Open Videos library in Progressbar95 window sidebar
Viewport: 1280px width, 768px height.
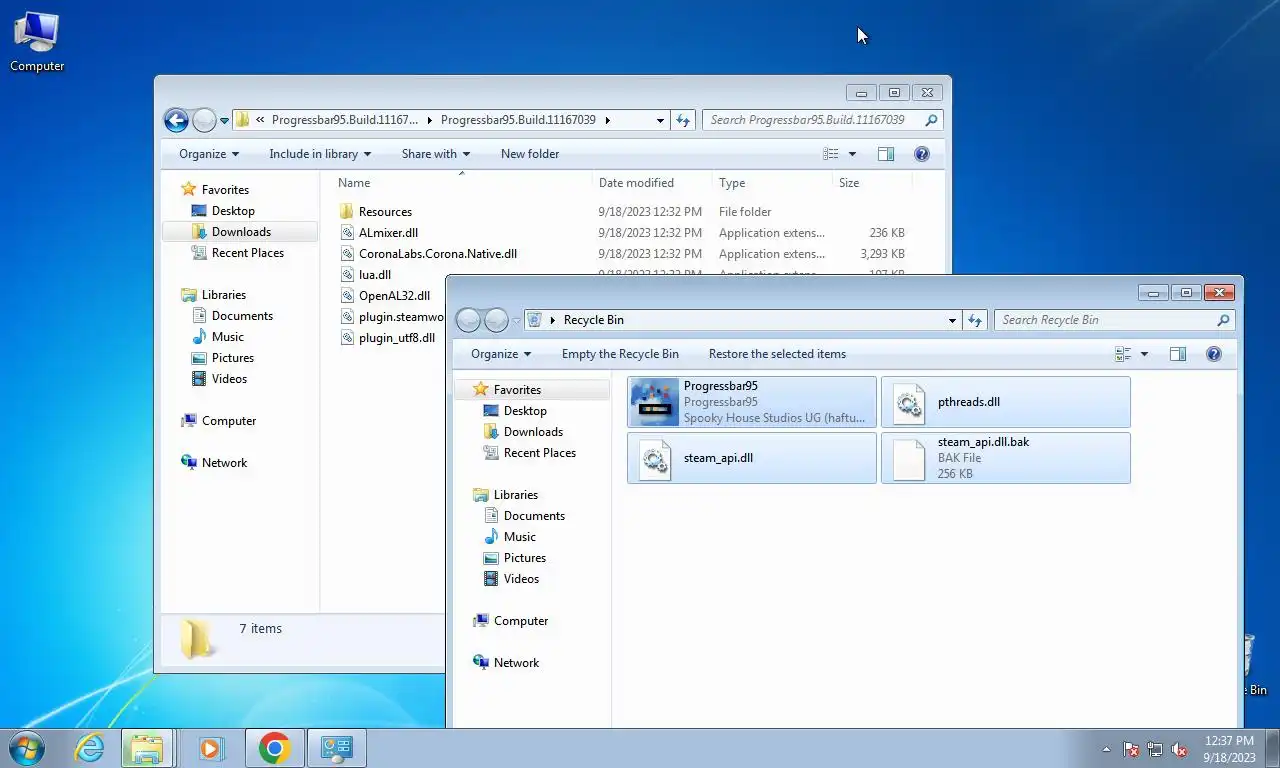[x=229, y=379]
